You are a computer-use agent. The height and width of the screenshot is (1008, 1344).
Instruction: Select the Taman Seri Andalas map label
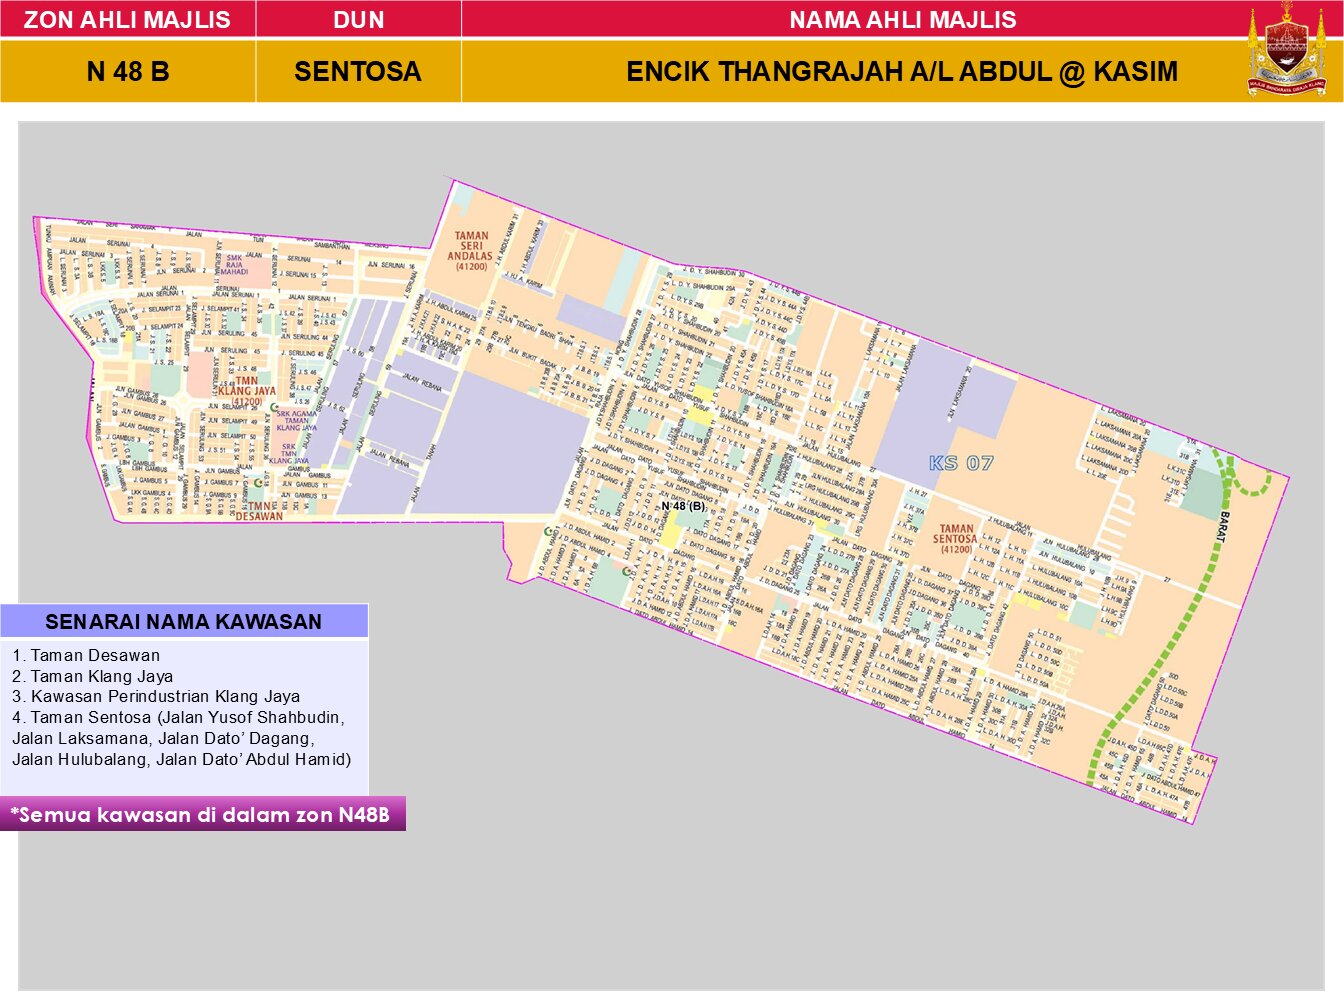(470, 251)
